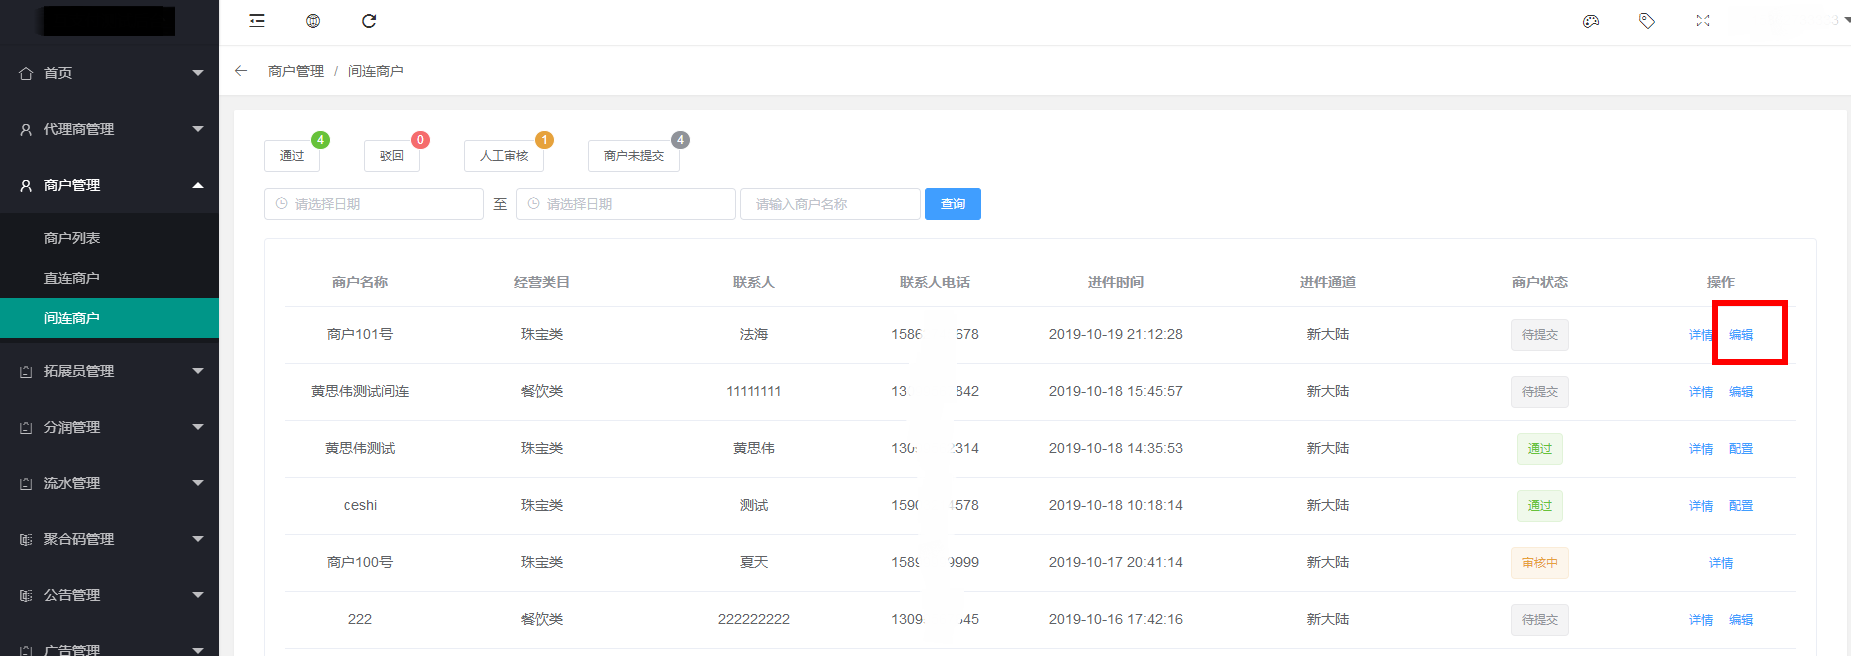Click the 间连商户 breadcrumb text
This screenshot has height=656, width=1851.
(x=376, y=71)
